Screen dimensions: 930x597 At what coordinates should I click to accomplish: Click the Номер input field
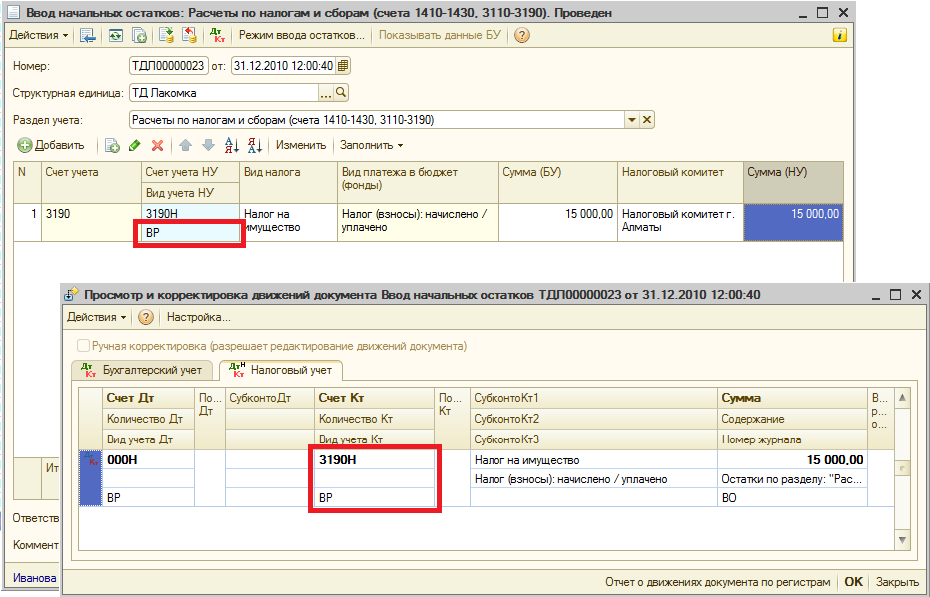click(x=168, y=66)
